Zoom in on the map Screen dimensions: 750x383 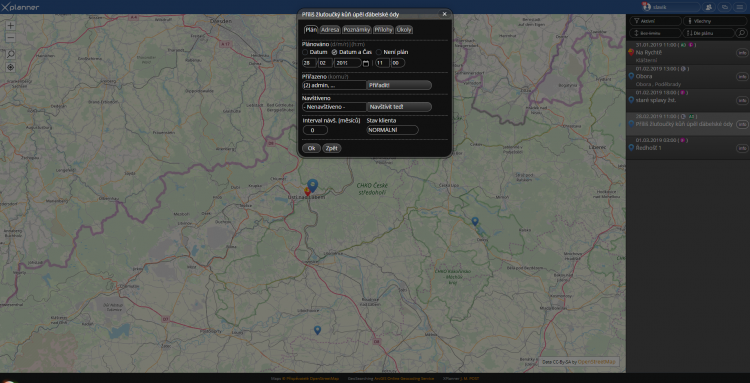coord(11,26)
